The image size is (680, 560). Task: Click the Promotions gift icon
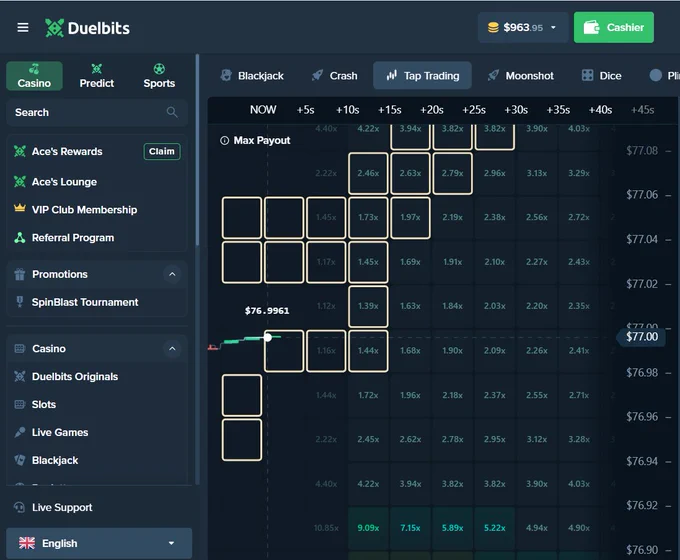(20, 274)
